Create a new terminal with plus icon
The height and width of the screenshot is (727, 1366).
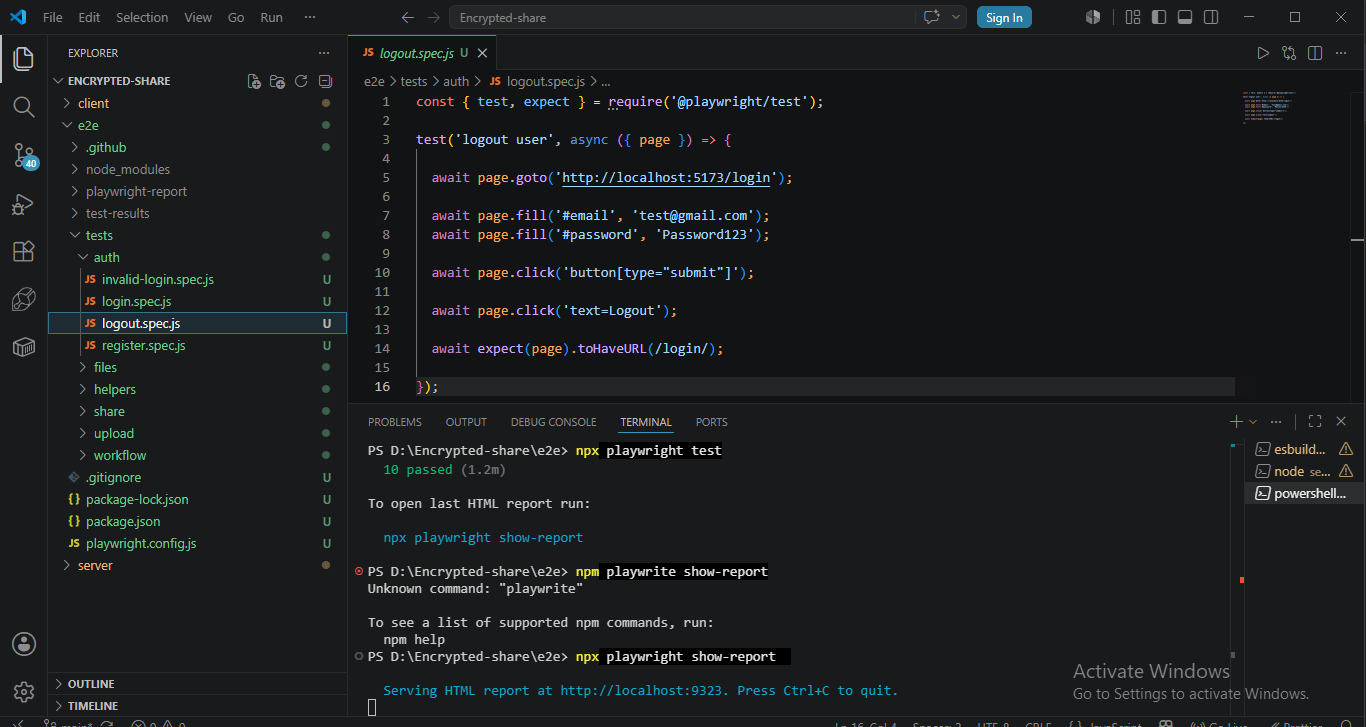(x=1237, y=422)
